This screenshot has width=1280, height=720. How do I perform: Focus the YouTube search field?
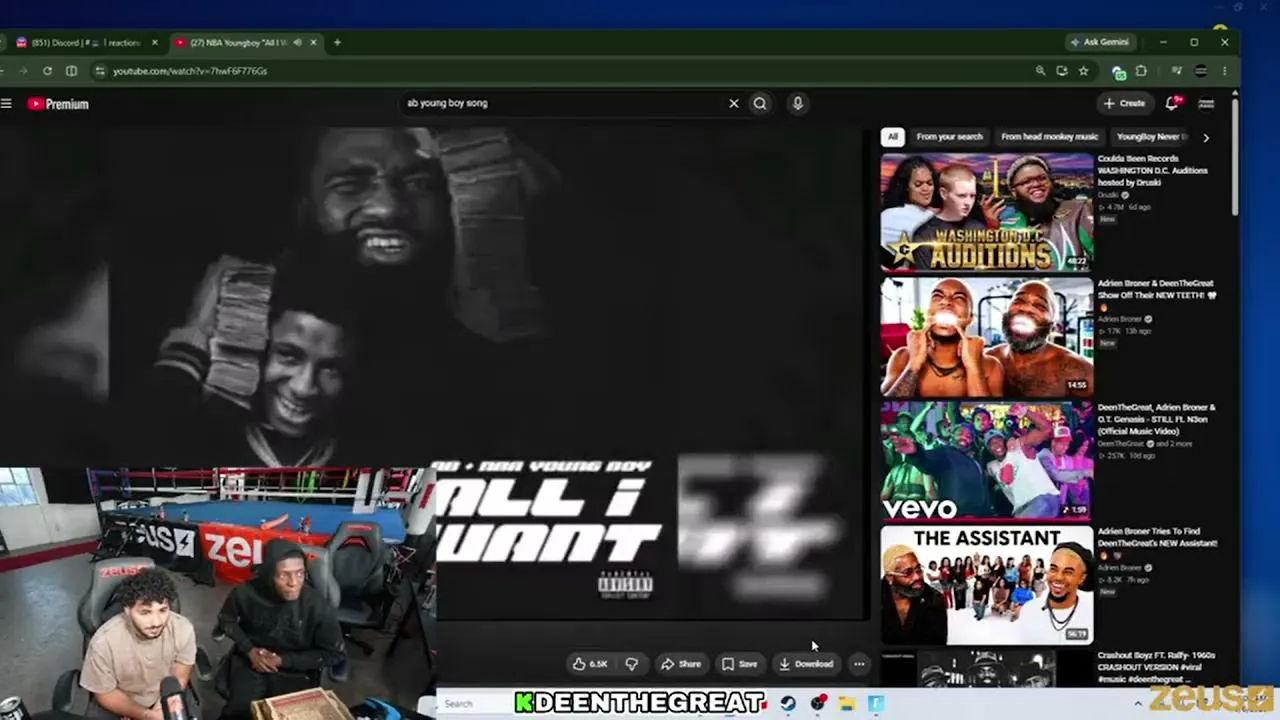click(x=565, y=103)
